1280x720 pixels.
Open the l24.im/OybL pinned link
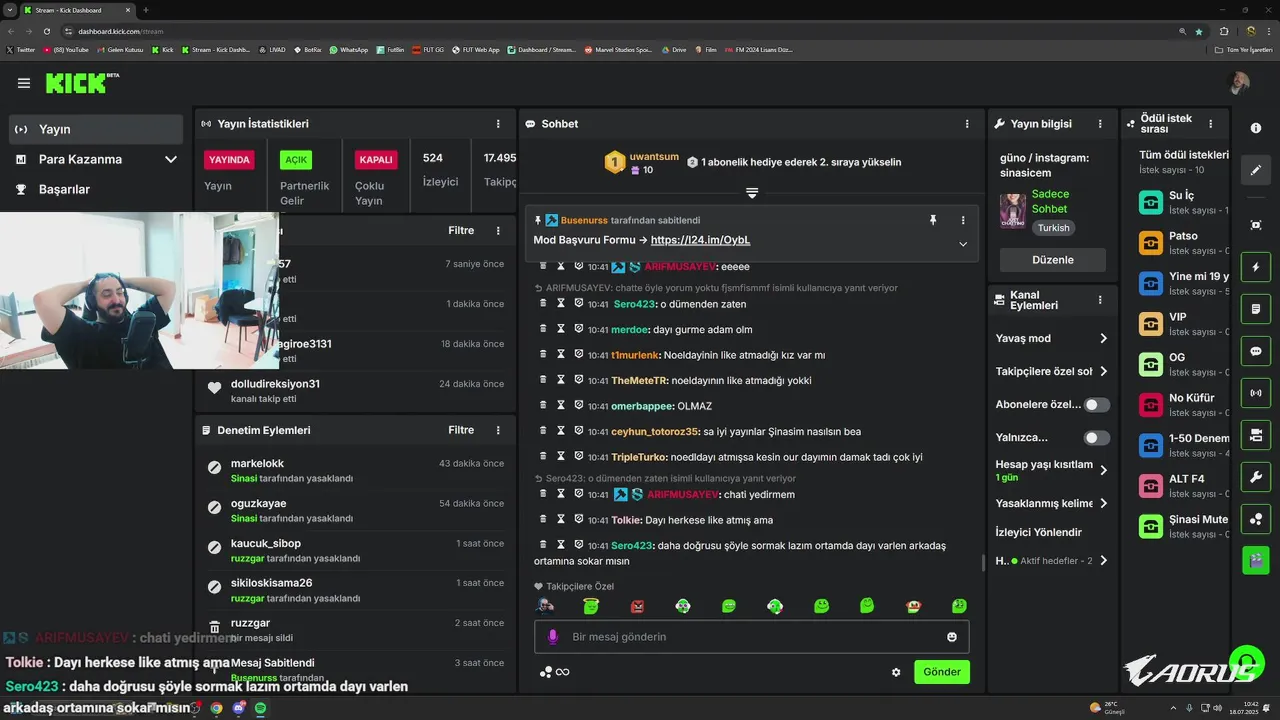coord(700,240)
